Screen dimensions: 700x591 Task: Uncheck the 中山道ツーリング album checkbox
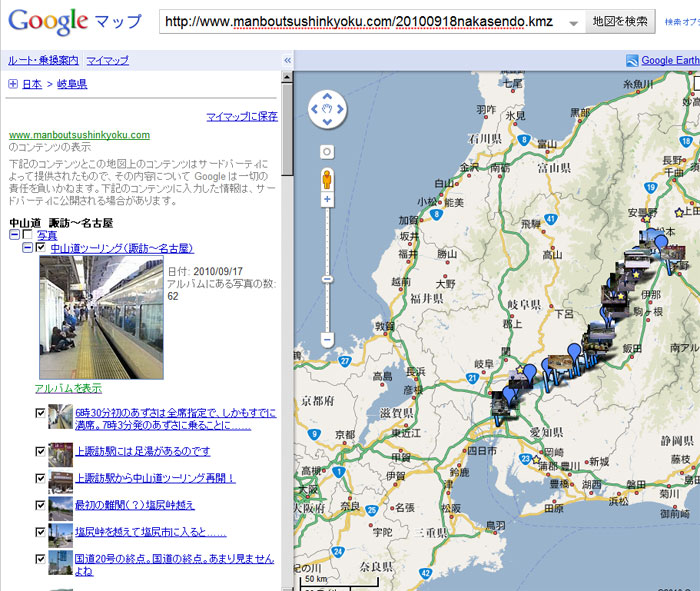pyautogui.click(x=40, y=248)
